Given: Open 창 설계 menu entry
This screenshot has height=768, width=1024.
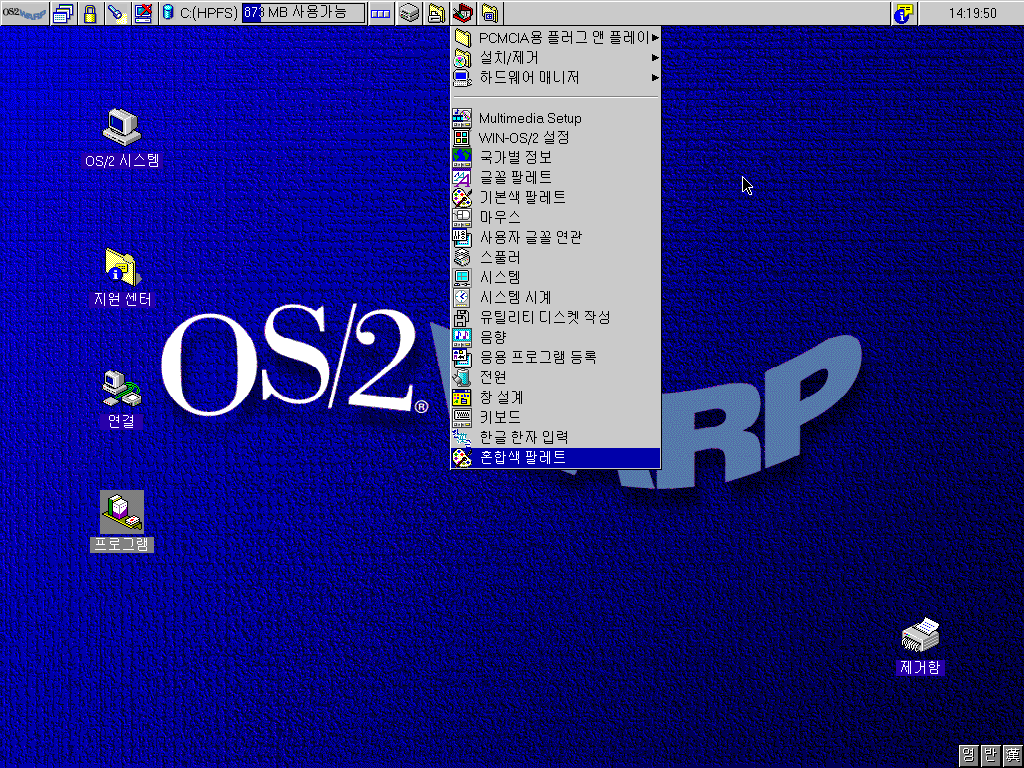Looking at the screenshot, I should [x=556, y=397].
